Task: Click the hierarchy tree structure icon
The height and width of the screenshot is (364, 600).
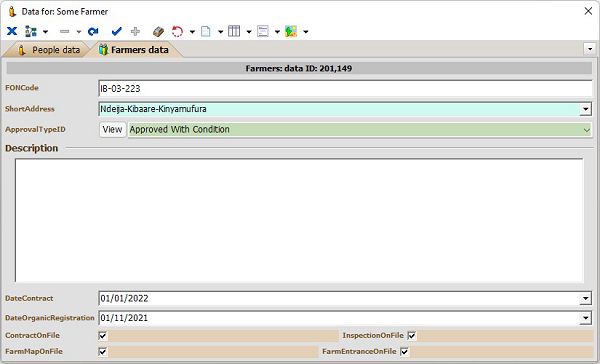Action: (31, 31)
